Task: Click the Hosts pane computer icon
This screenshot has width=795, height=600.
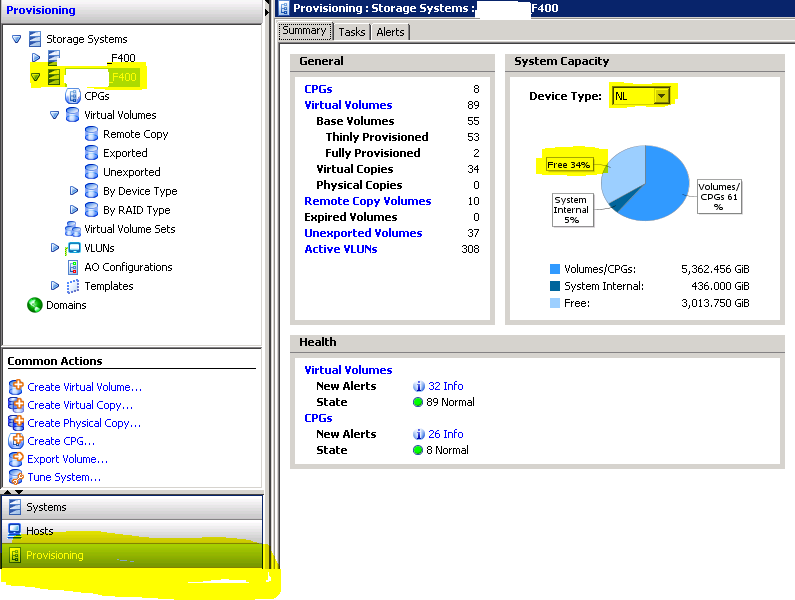Action: tap(15, 531)
